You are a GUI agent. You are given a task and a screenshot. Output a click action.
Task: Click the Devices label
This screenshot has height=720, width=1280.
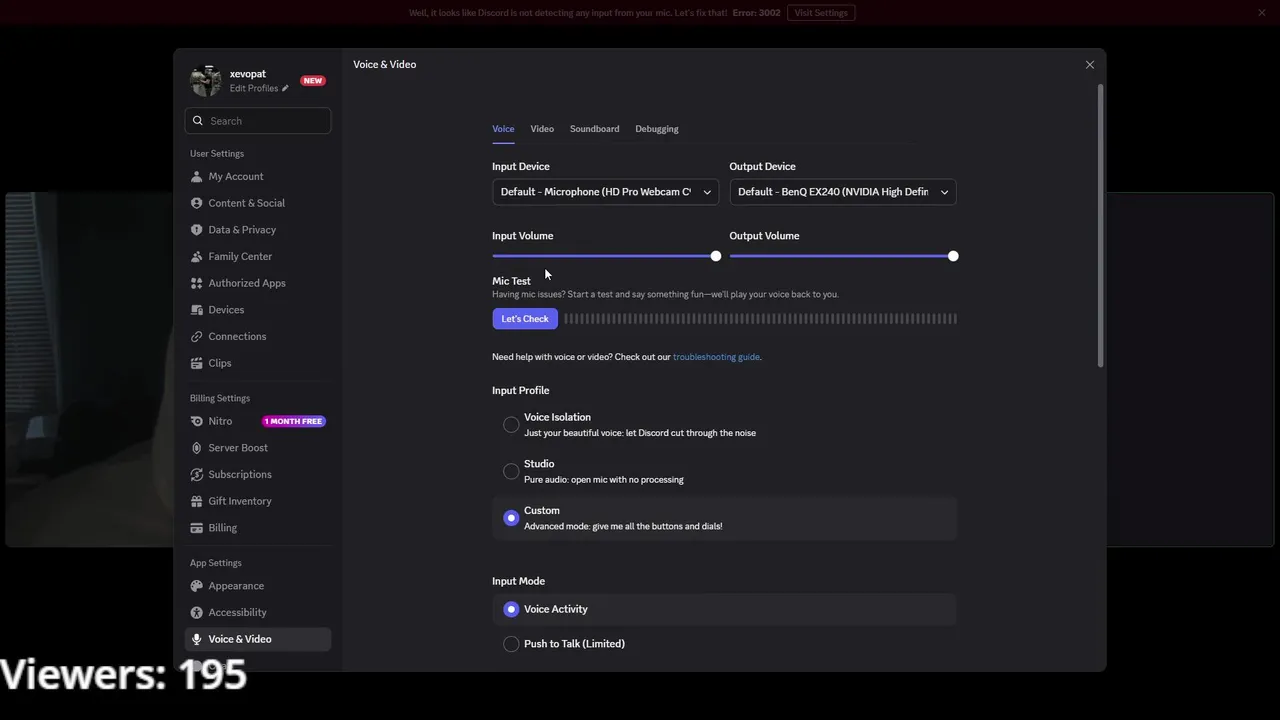click(226, 310)
